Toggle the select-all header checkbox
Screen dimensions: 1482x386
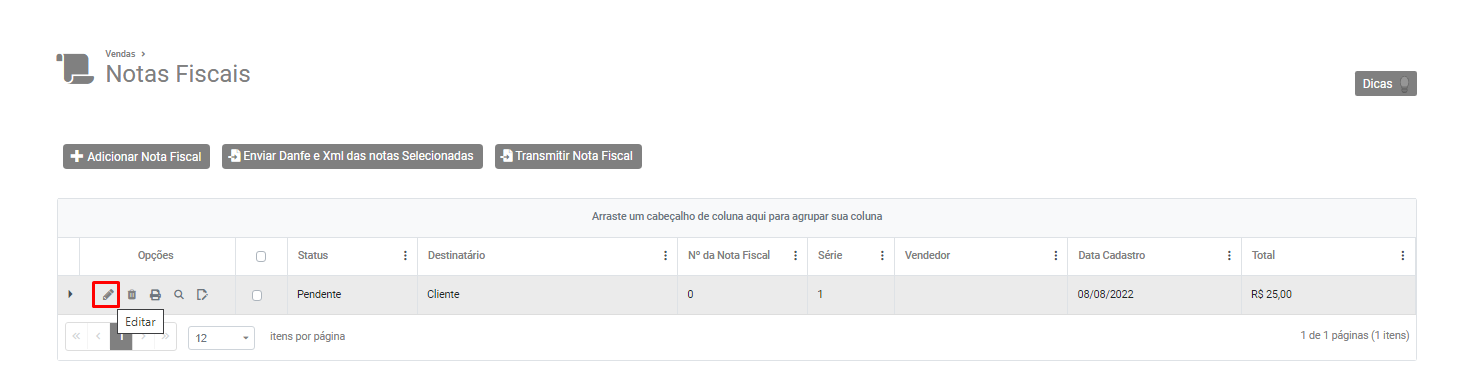point(261,256)
